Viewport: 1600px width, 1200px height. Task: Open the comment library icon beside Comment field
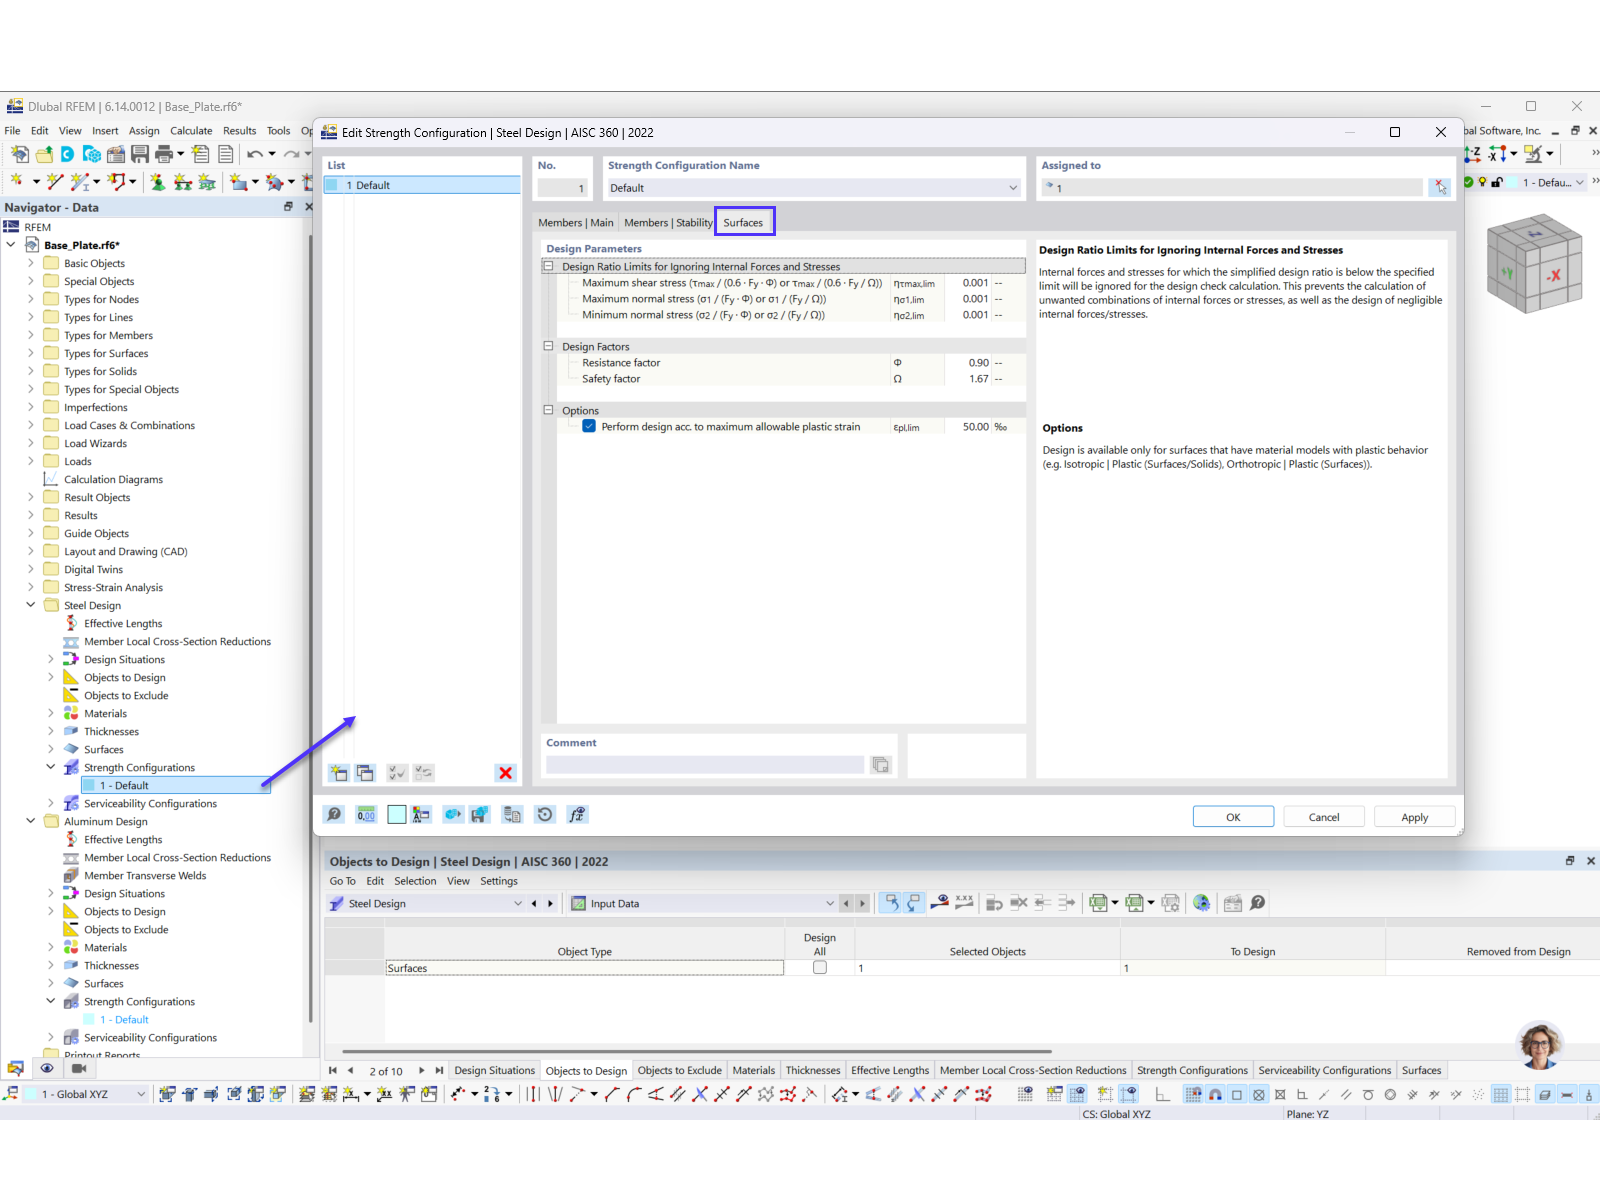[x=880, y=765]
